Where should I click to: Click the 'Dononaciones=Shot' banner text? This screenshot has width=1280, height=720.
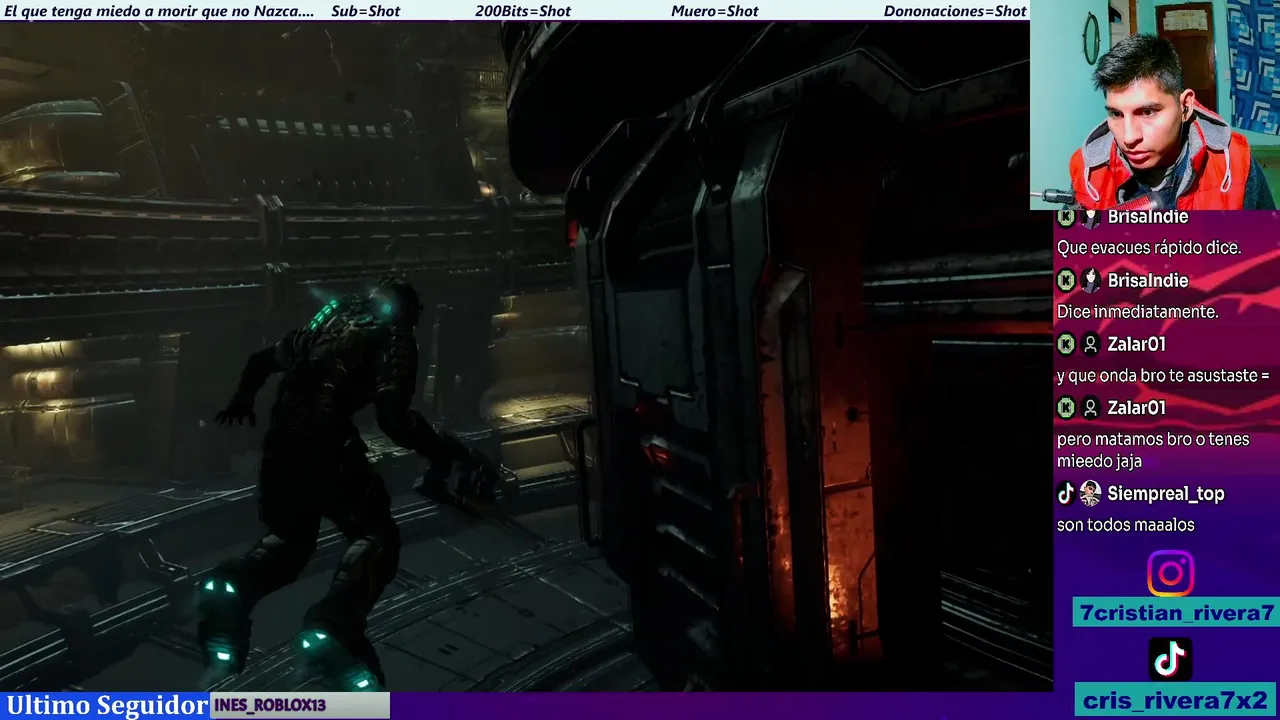click(x=955, y=11)
